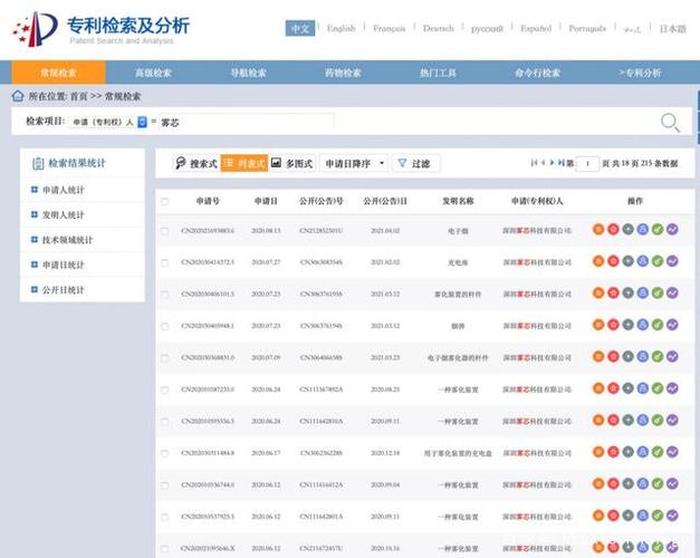Switch to 列表式 view
The image size is (700, 558).
click(244, 163)
